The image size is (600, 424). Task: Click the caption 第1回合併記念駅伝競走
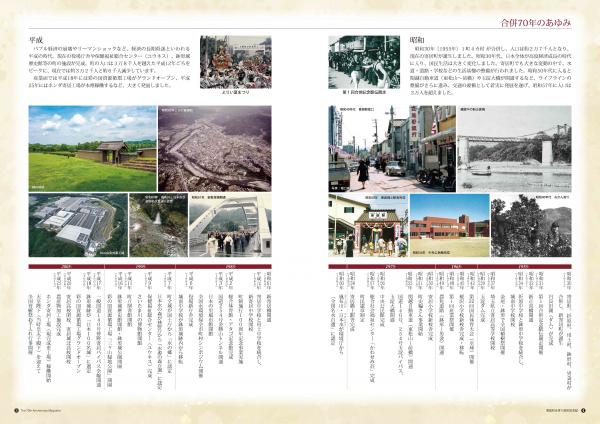[364, 92]
